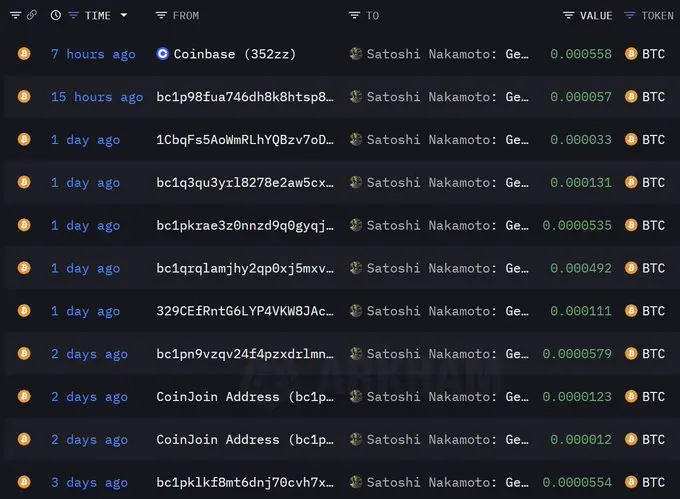
Task: Click Bitcoin chain icon in 7 hours ago row
Action: (24, 54)
